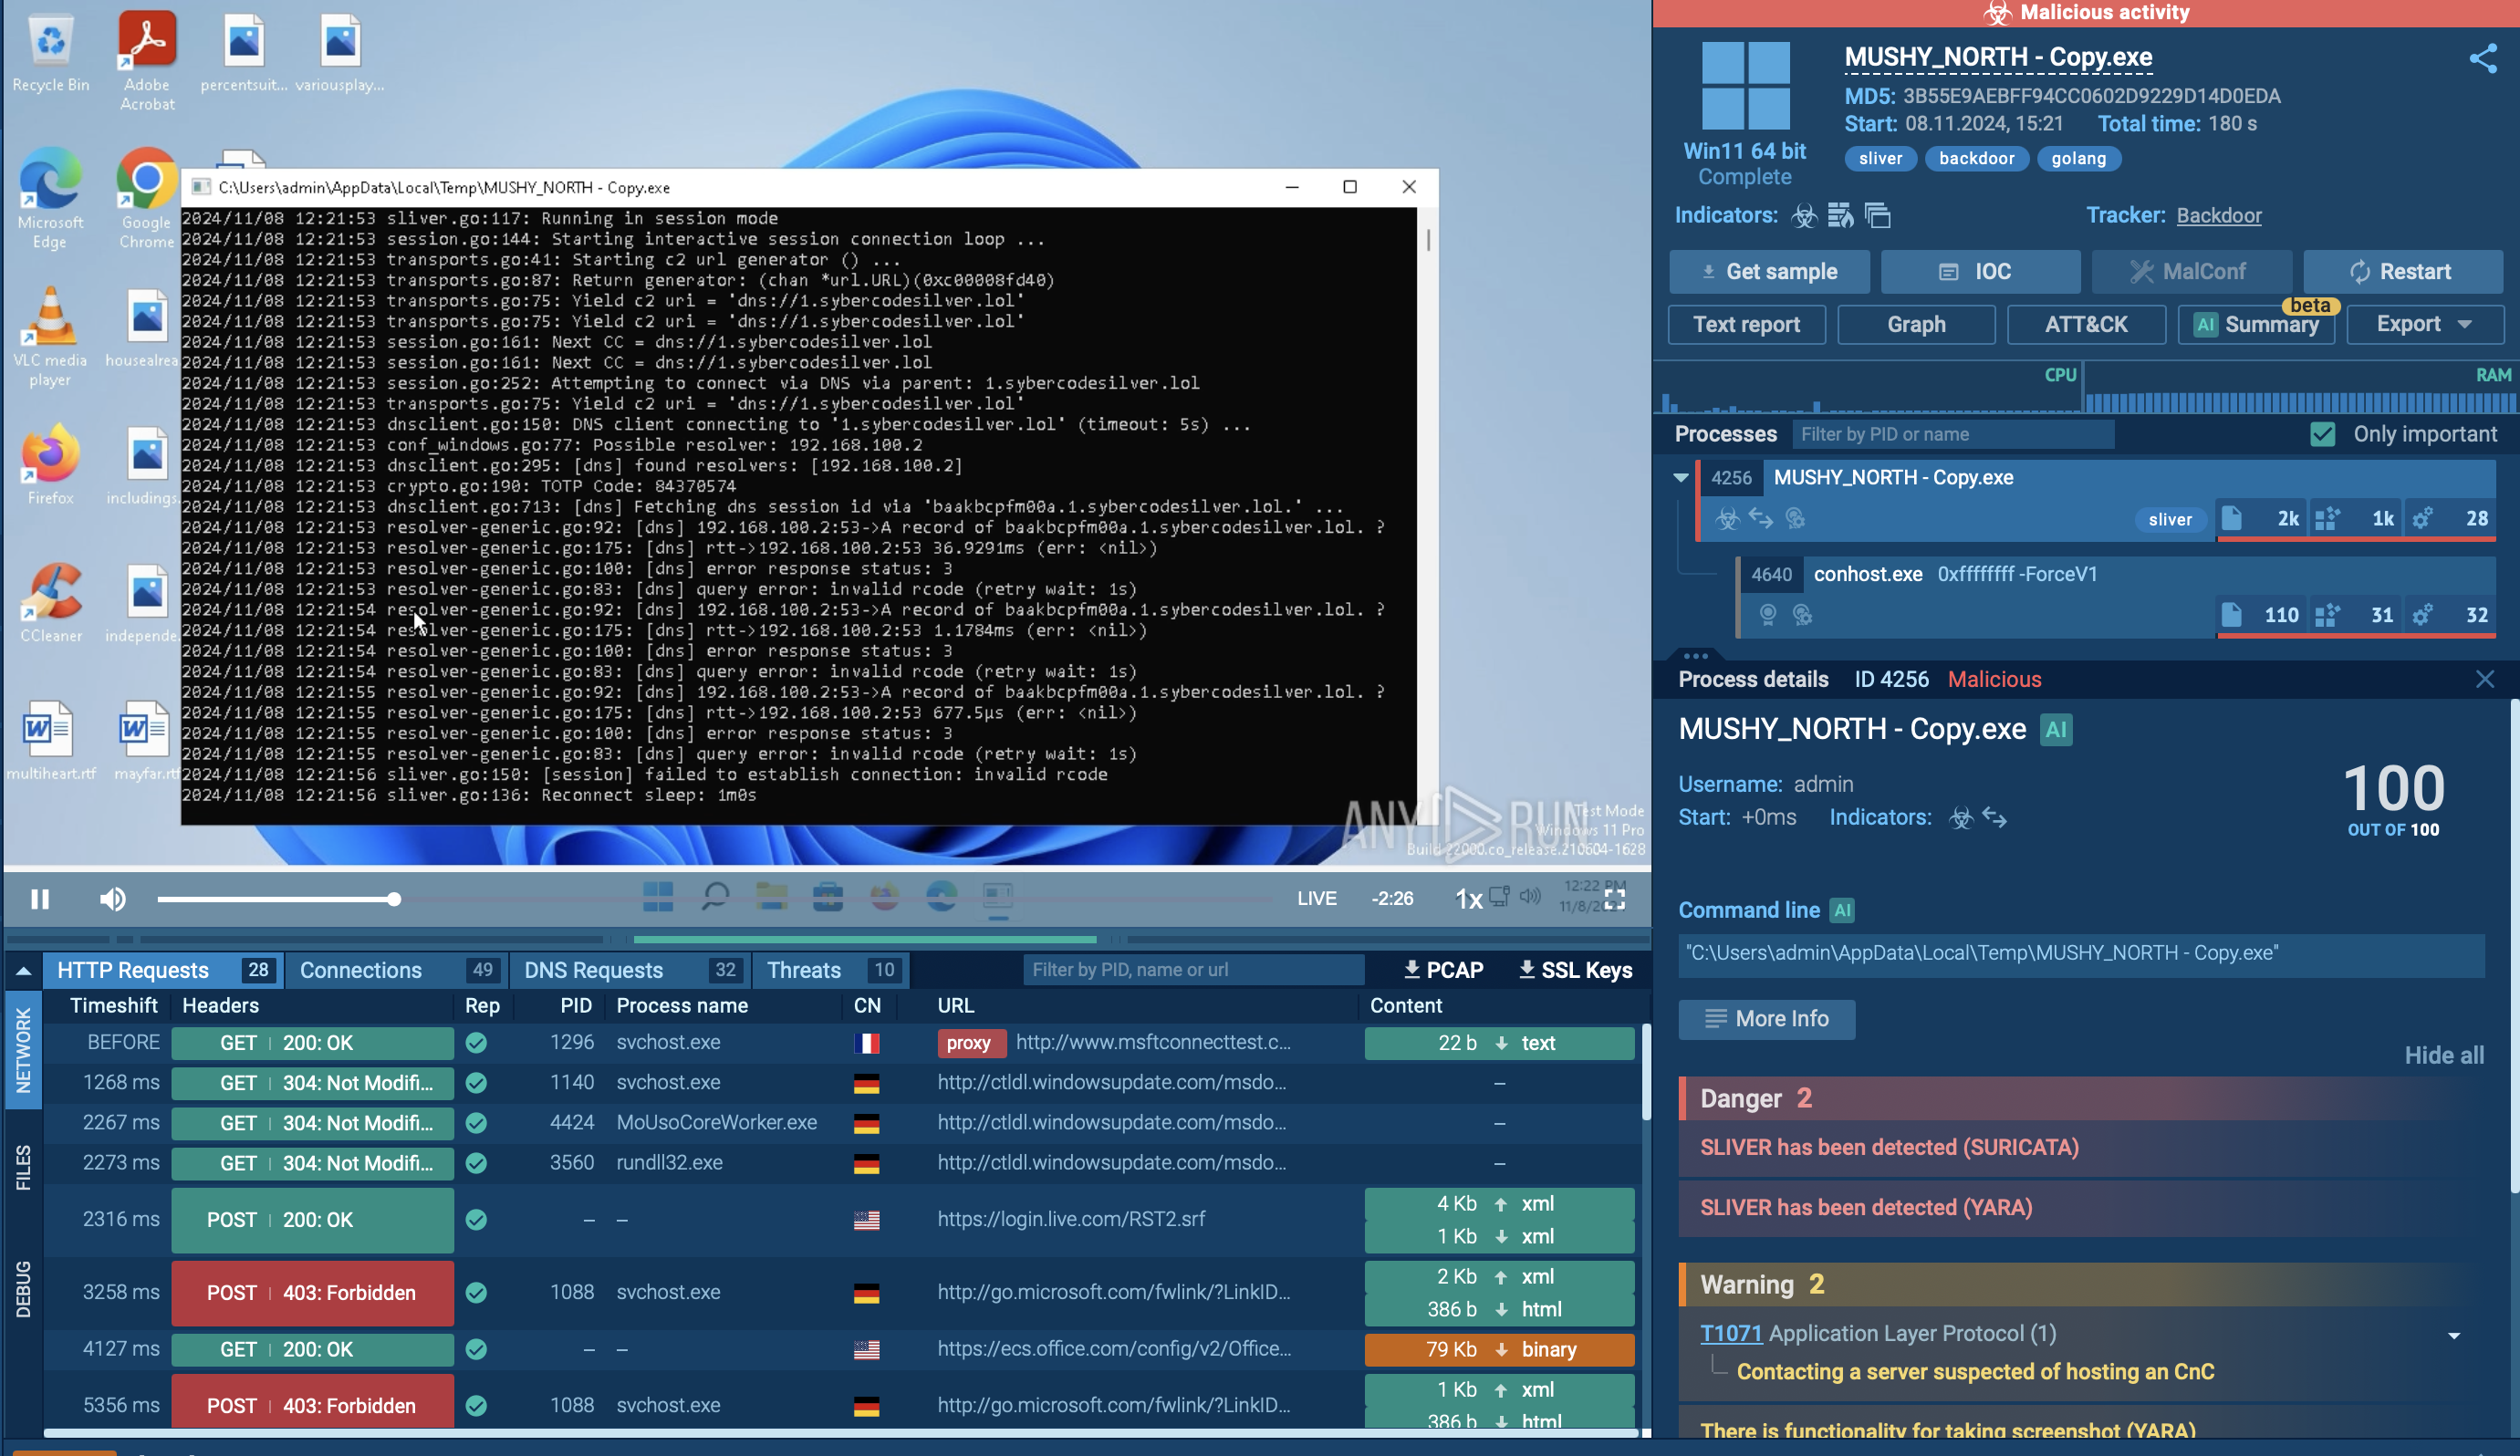Expand the T1071 Application Layer Protocol entry
2520x1456 pixels.
pyautogui.click(x=2453, y=1335)
